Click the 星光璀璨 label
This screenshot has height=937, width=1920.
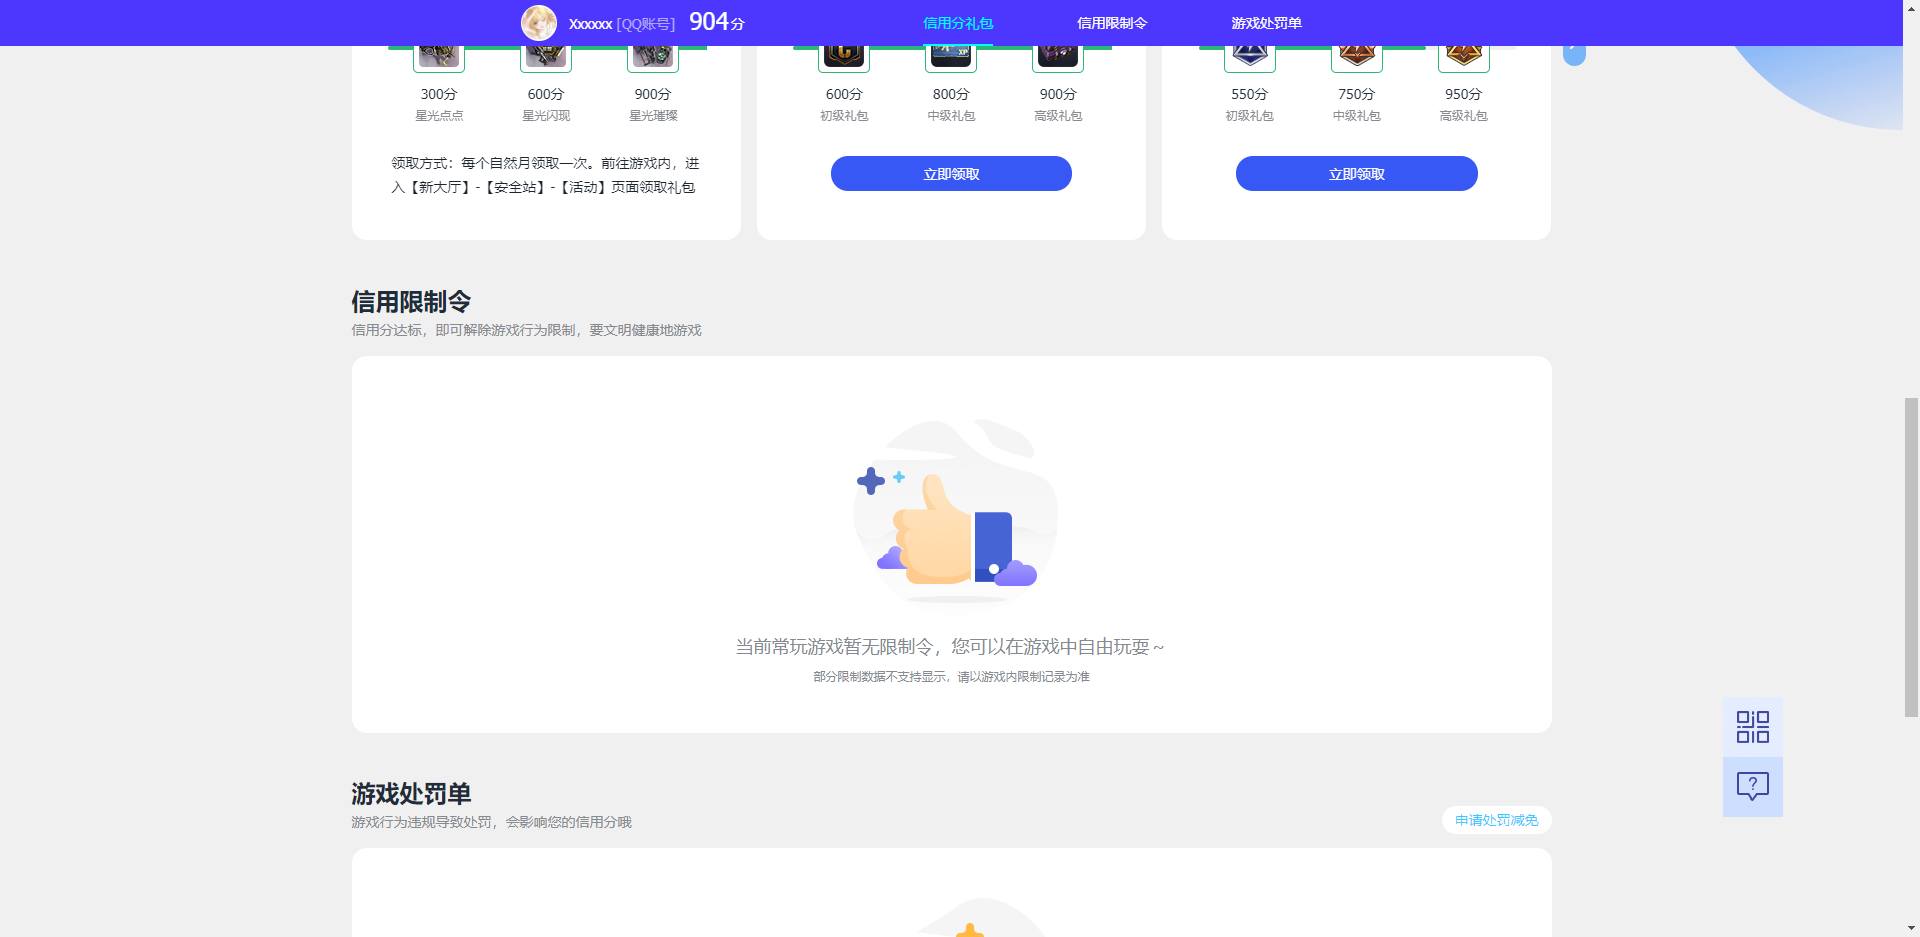coord(653,116)
